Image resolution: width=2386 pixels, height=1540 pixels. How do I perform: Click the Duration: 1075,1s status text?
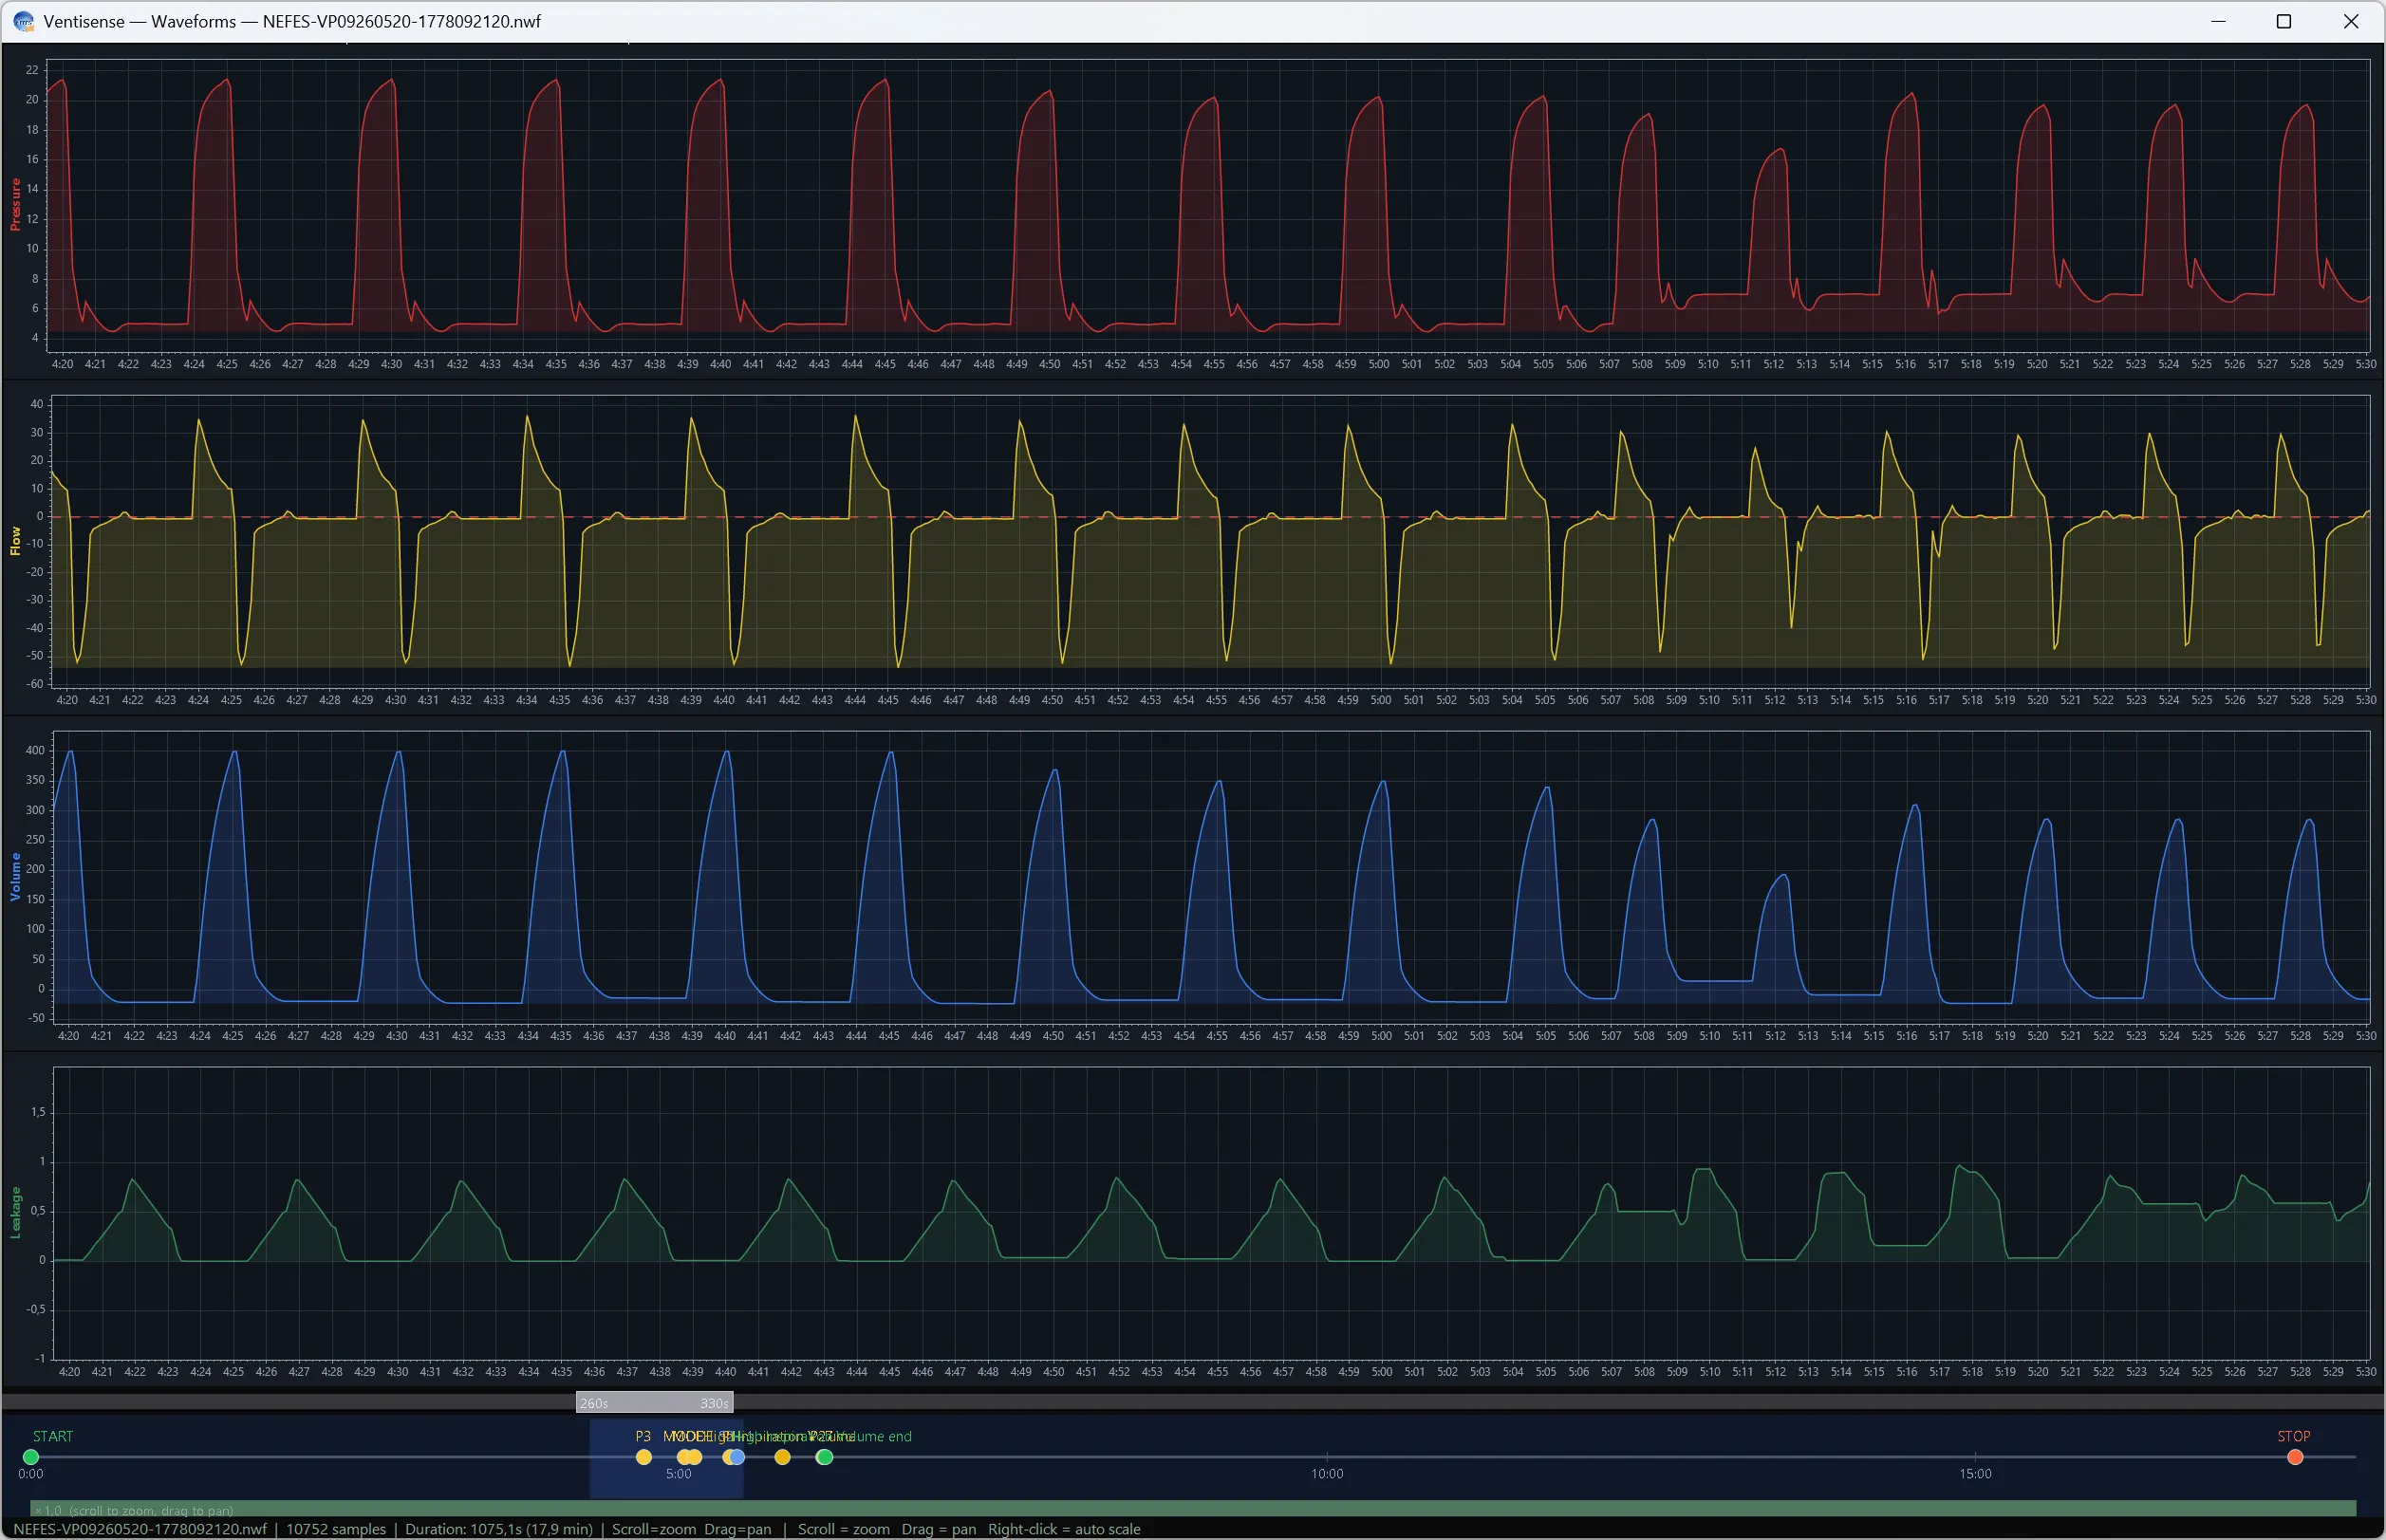pyautogui.click(x=498, y=1529)
